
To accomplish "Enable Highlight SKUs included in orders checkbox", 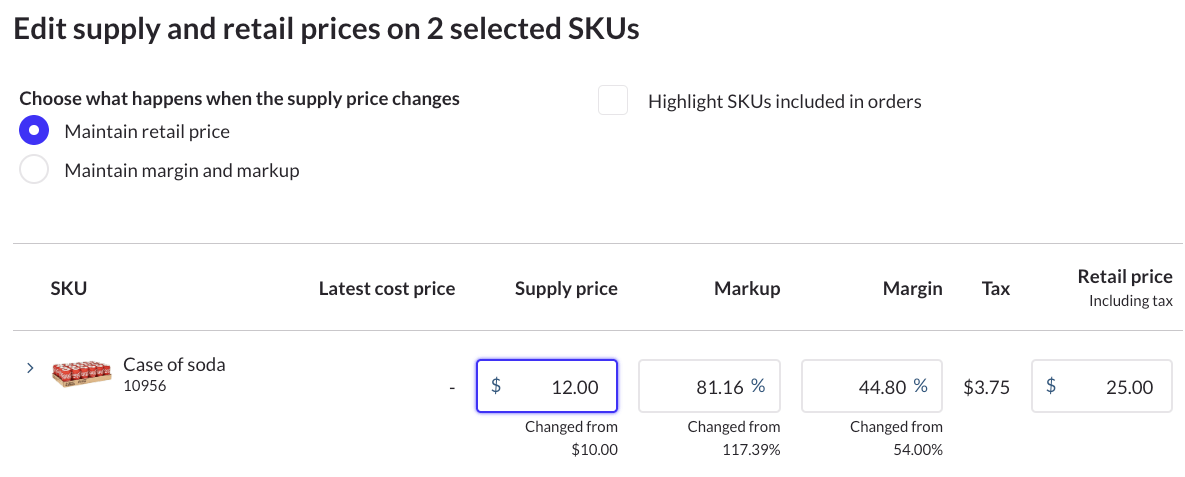I will 613,101.
